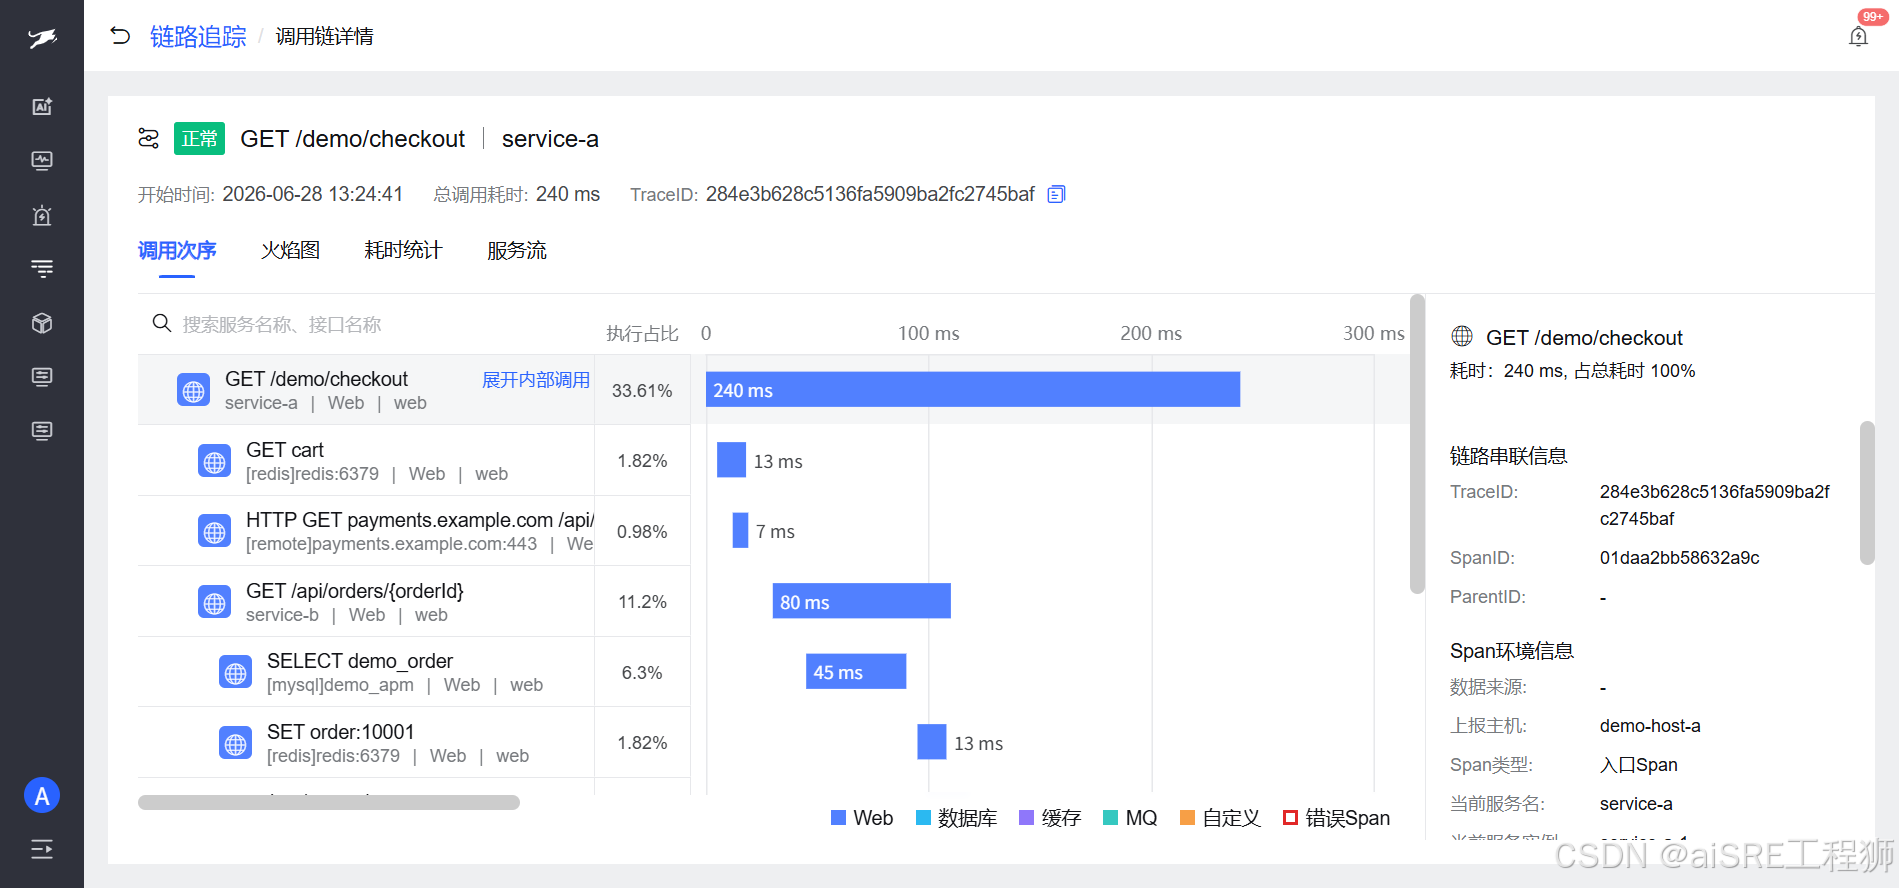
Task: Expand the sidebar with the bottom menu icon
Action: tap(42, 850)
